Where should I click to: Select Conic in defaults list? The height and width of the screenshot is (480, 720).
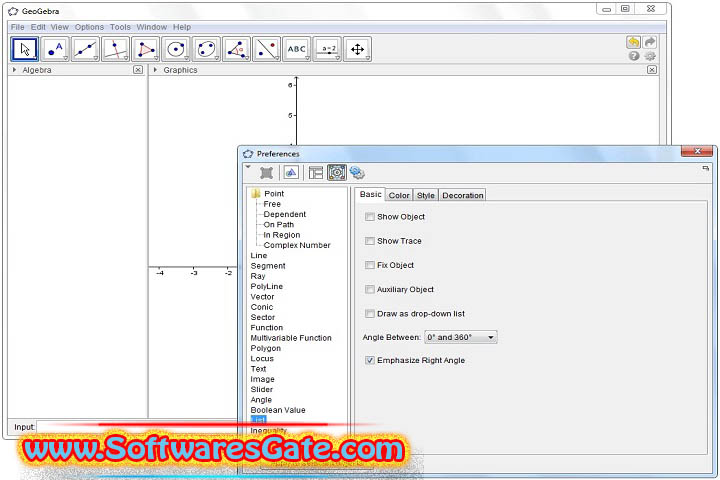[262, 307]
